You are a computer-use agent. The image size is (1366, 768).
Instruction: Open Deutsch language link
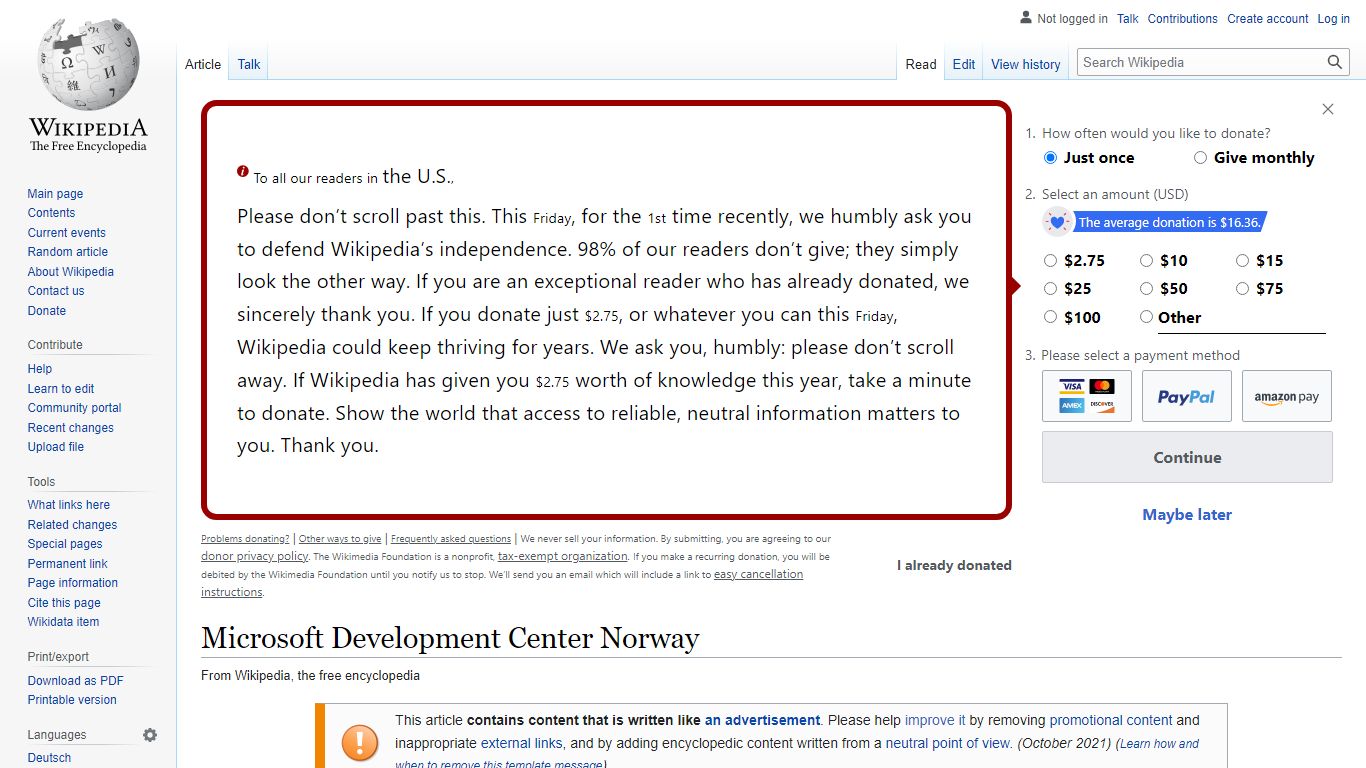[x=49, y=758]
